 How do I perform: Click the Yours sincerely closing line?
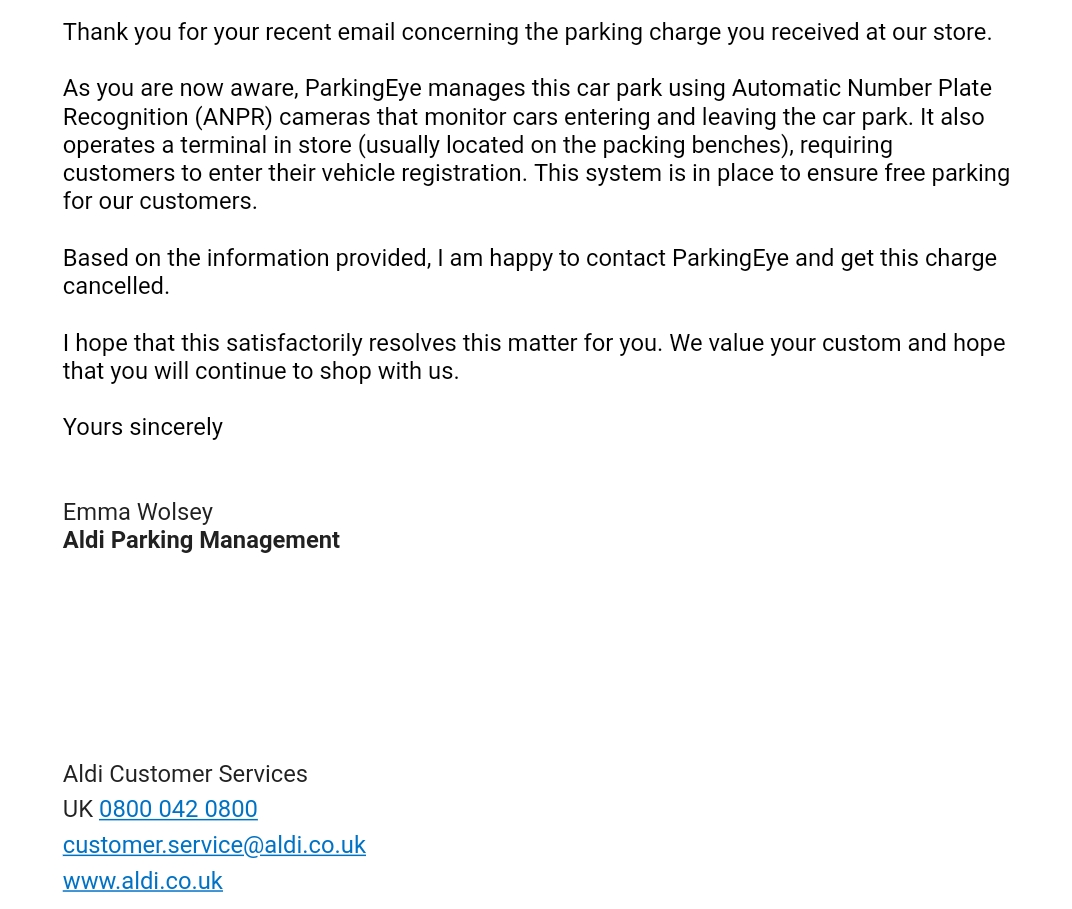pyautogui.click(x=143, y=427)
